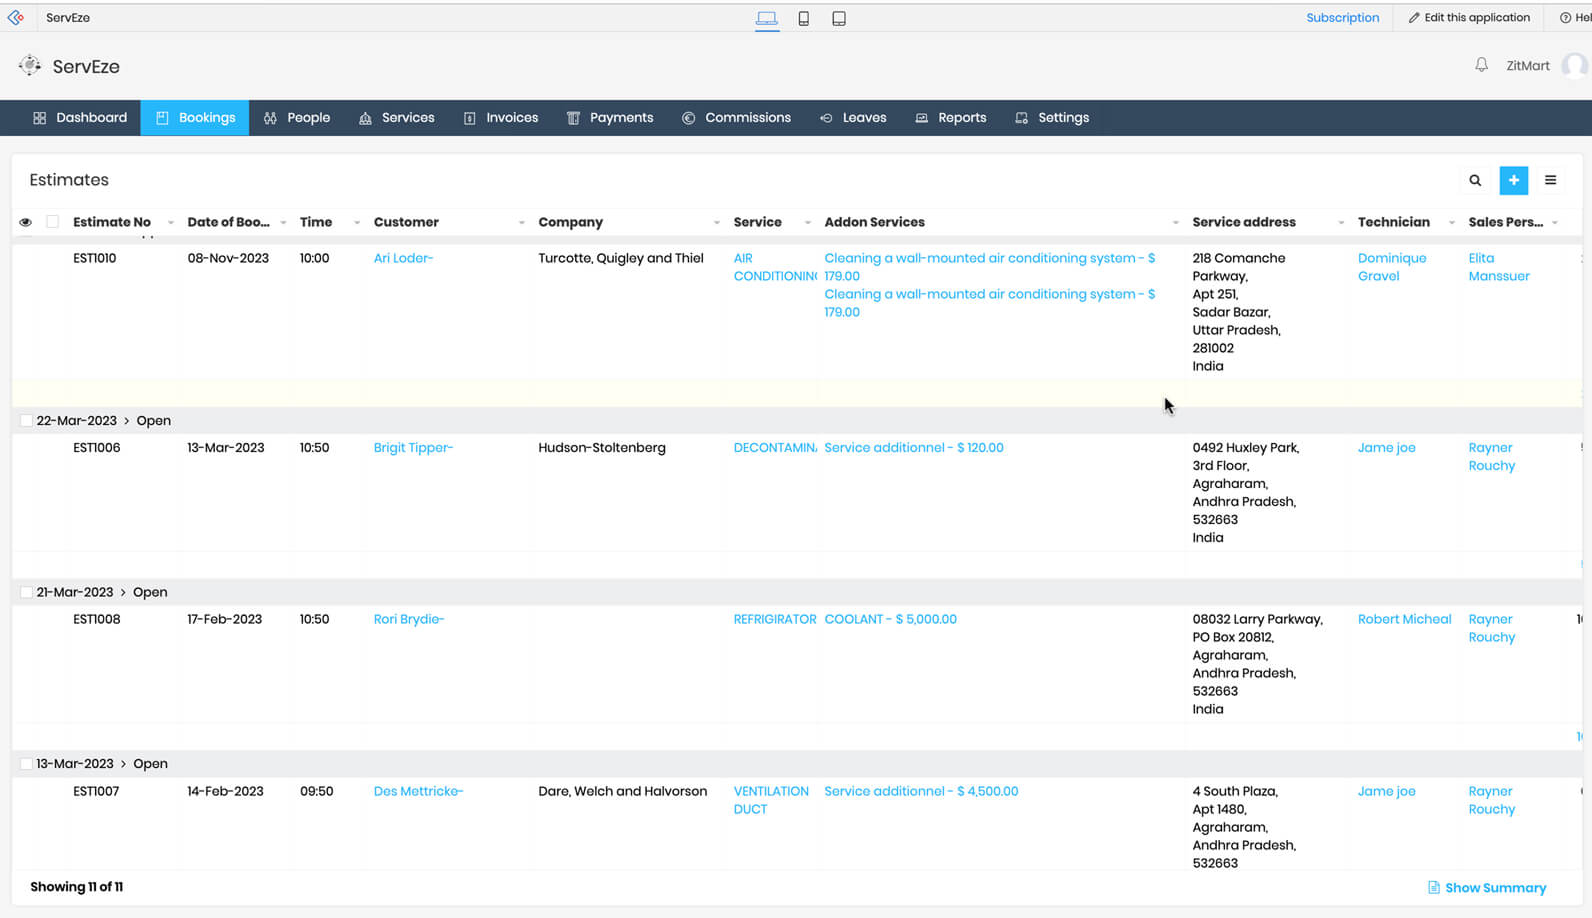
Task: Select the desktop laptop preview icon
Action: pyautogui.click(x=767, y=19)
